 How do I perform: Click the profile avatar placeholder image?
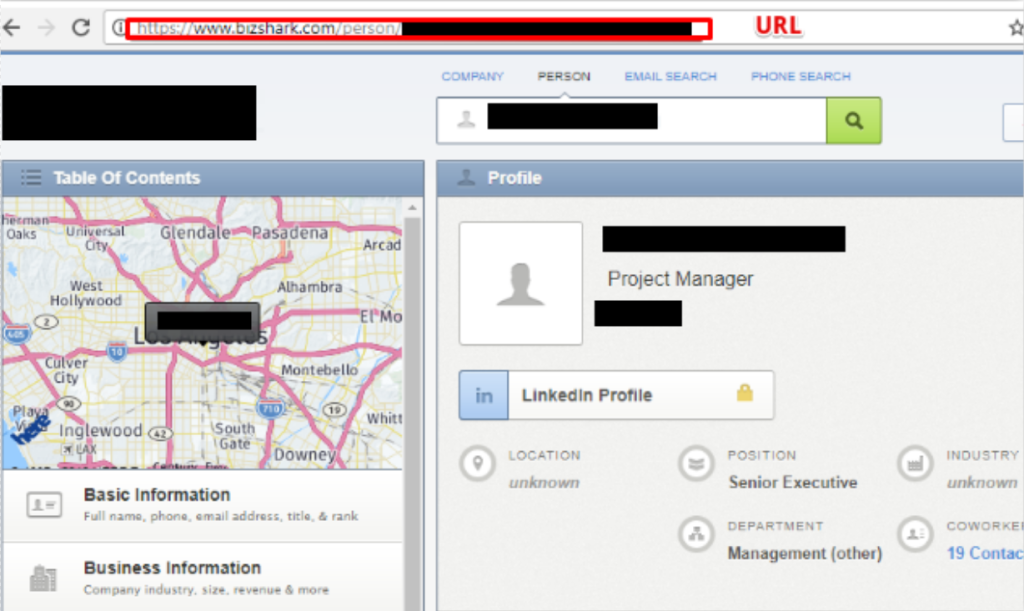(520, 283)
